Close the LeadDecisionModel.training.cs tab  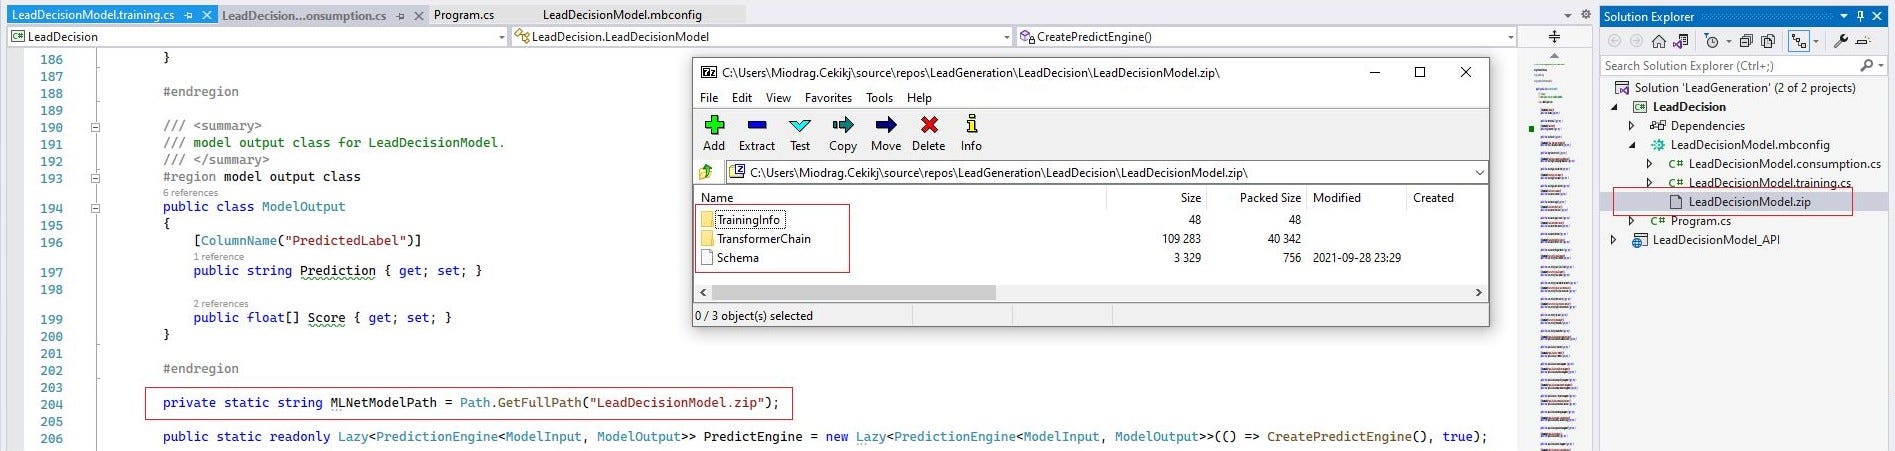(x=206, y=15)
